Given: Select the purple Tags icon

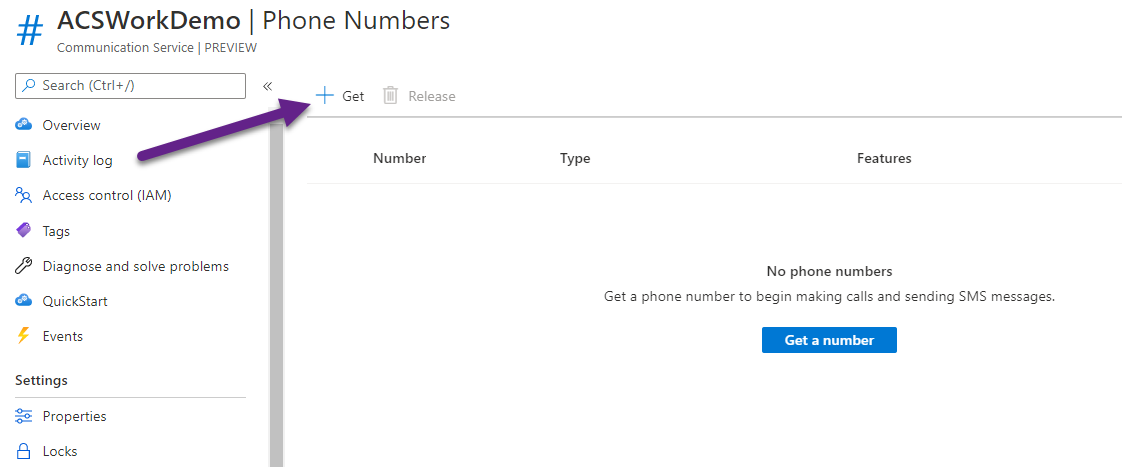Looking at the screenshot, I should coord(24,231).
